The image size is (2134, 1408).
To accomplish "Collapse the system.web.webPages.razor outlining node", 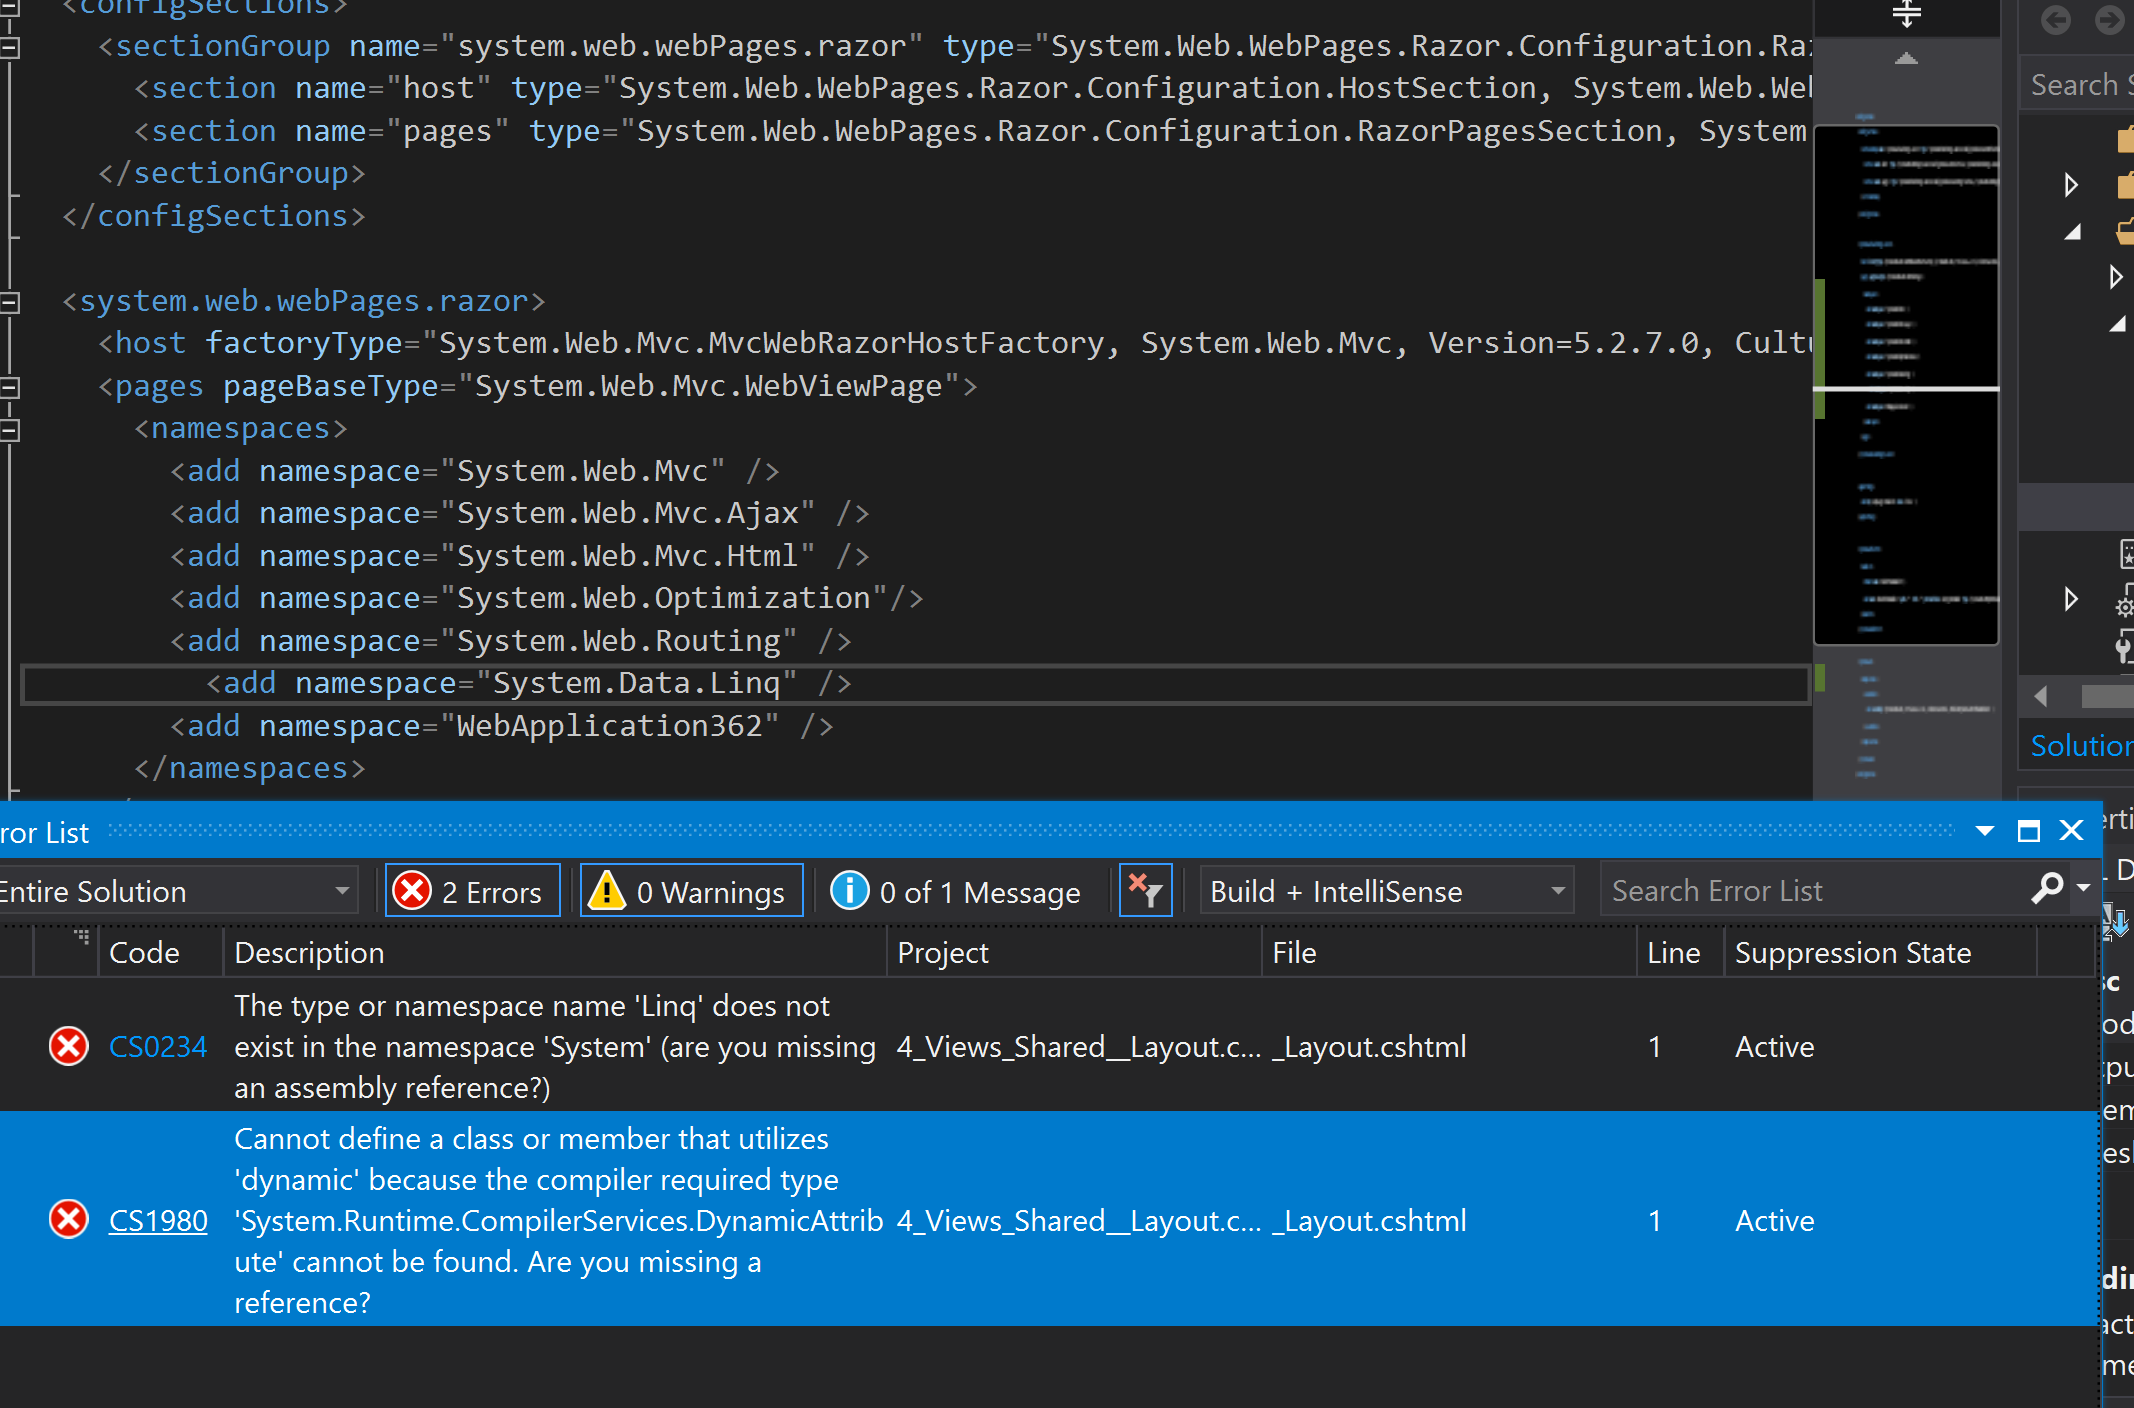I will click(10, 302).
